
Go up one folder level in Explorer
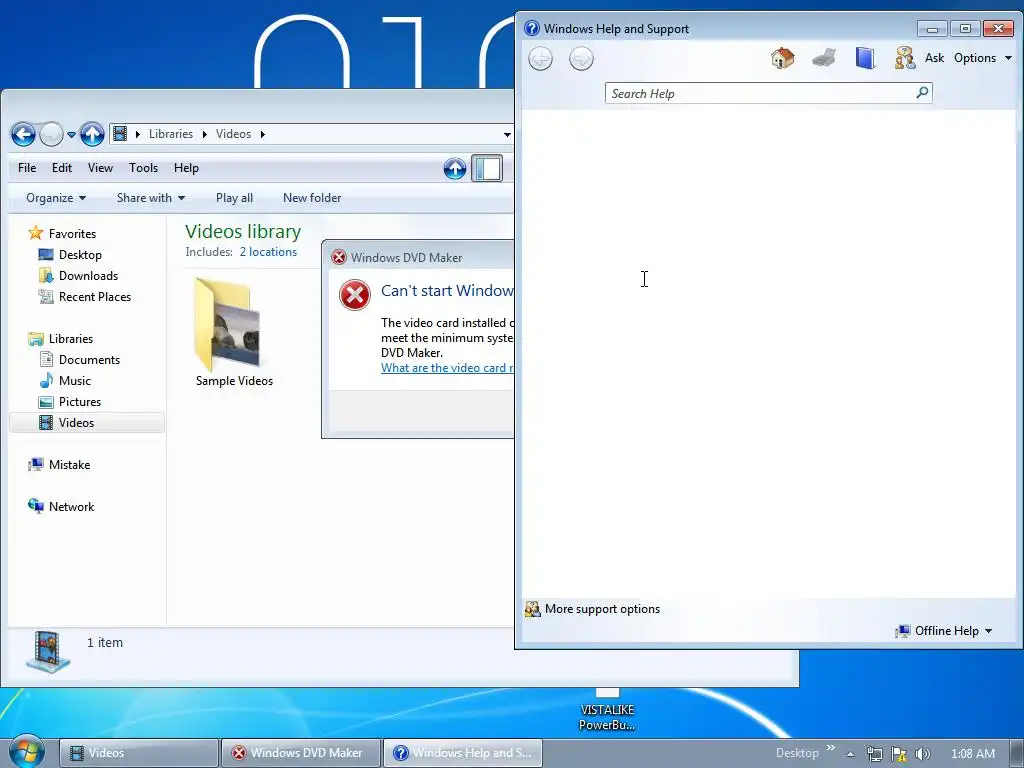pos(92,135)
